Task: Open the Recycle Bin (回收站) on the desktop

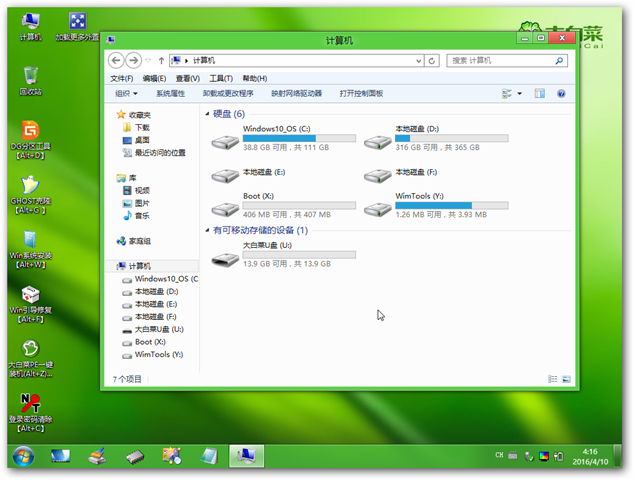Action: pyautogui.click(x=31, y=77)
